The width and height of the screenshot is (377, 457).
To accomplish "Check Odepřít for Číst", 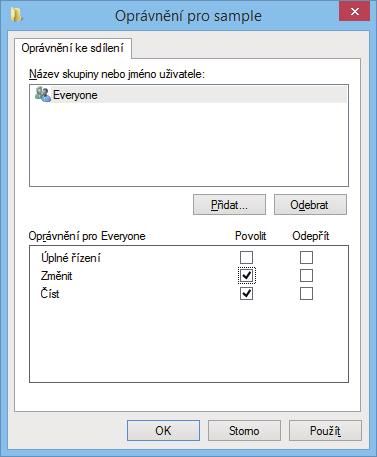I will (306, 294).
